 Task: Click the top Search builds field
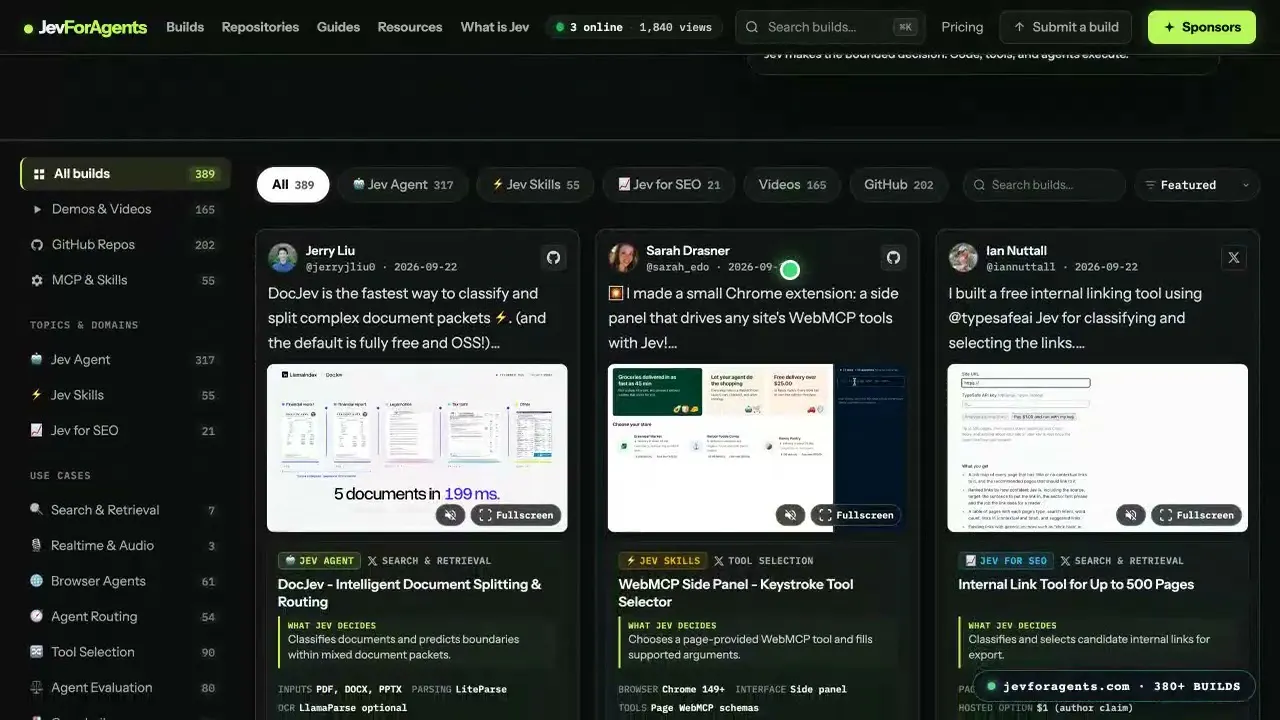coord(830,27)
